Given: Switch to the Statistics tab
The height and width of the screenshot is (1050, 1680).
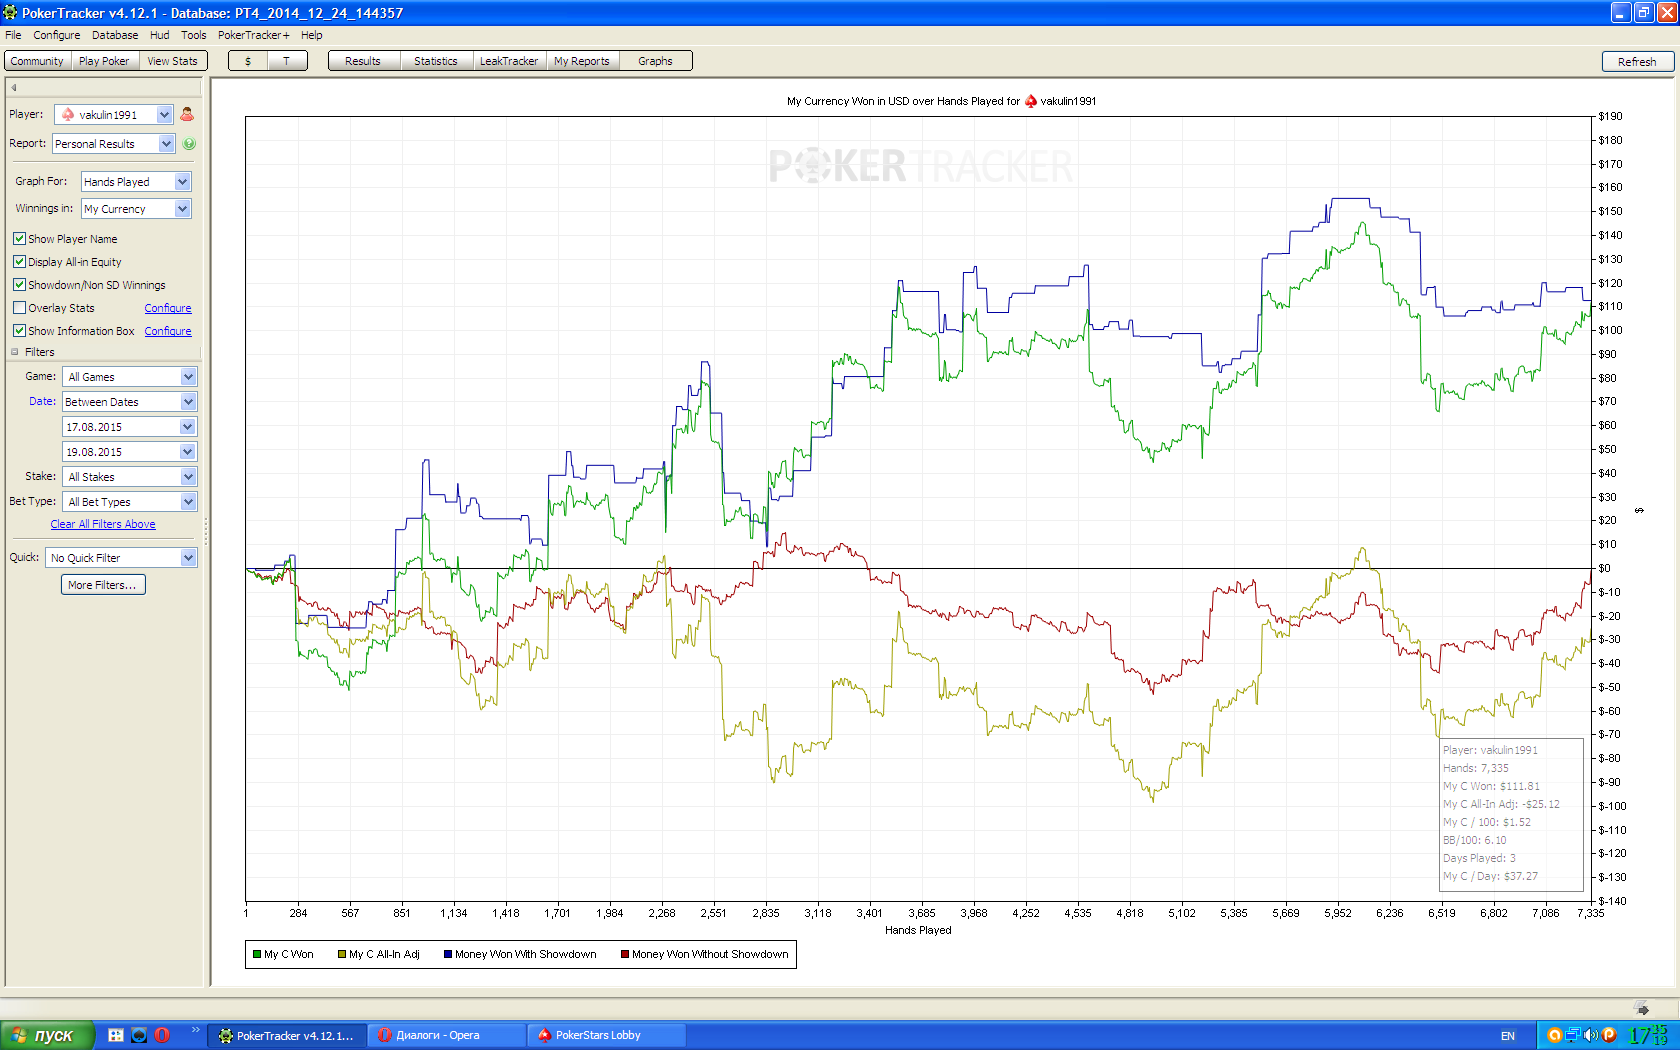Looking at the screenshot, I should (436, 61).
